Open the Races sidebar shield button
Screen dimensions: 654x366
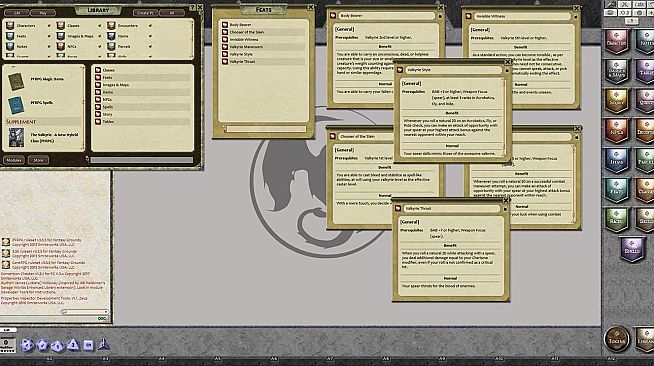(616, 220)
